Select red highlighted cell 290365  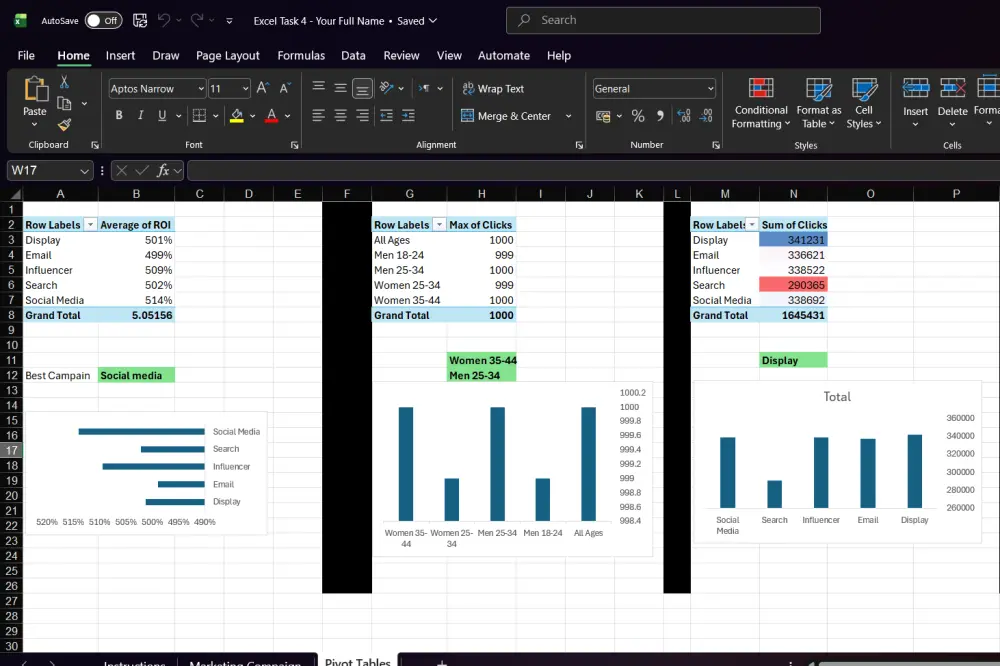coord(793,285)
